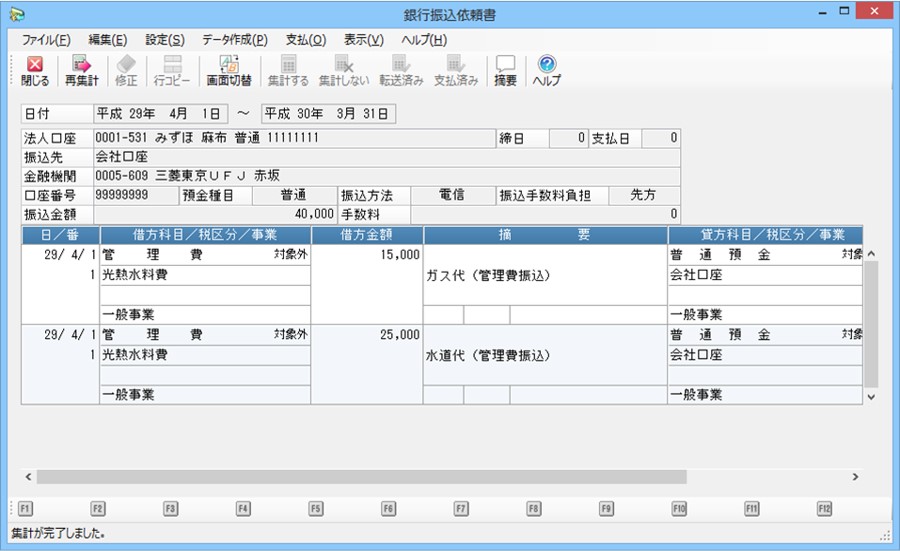This screenshot has height=551, width=900.
Task: Run 再集計 recalculation from toolbar
Action: click(x=81, y=70)
